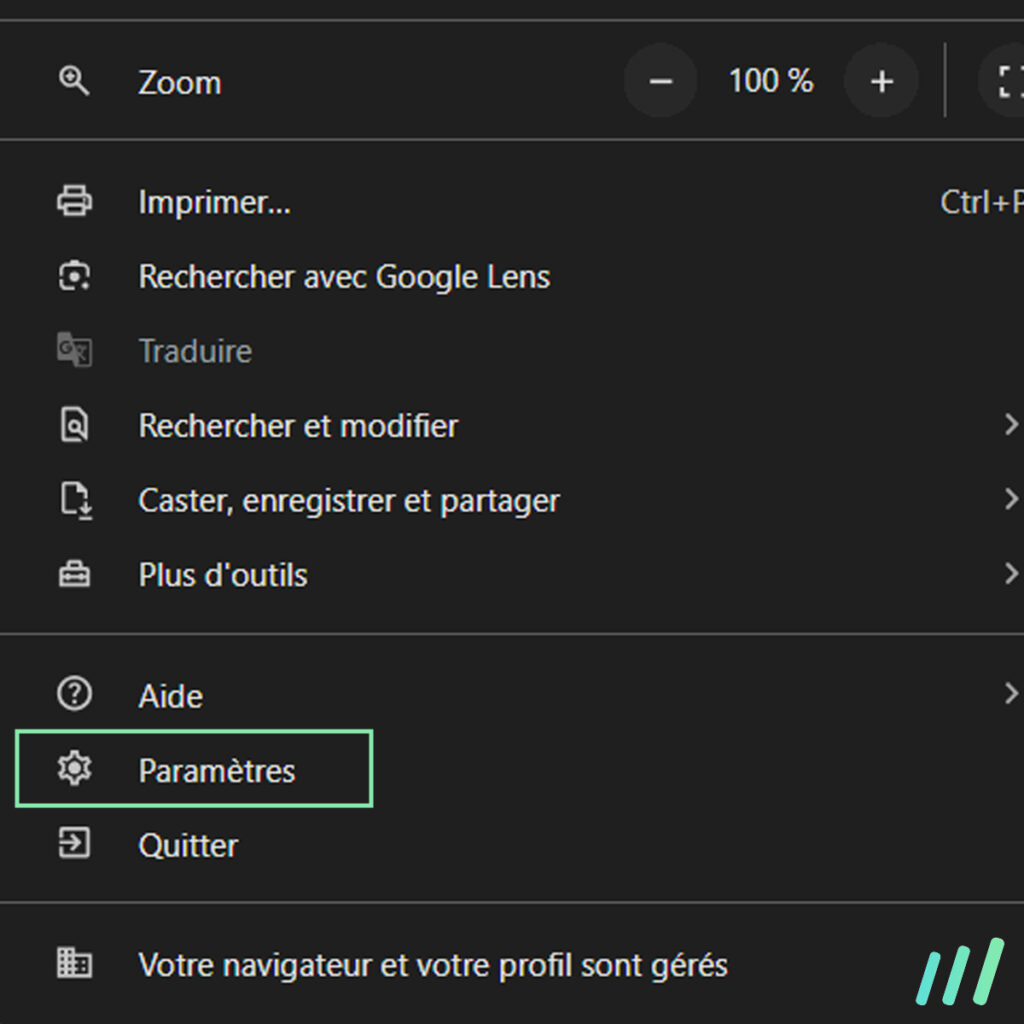Expand the Aide submenu arrow
Image resolution: width=1024 pixels, height=1024 pixels.
coord(1011,694)
